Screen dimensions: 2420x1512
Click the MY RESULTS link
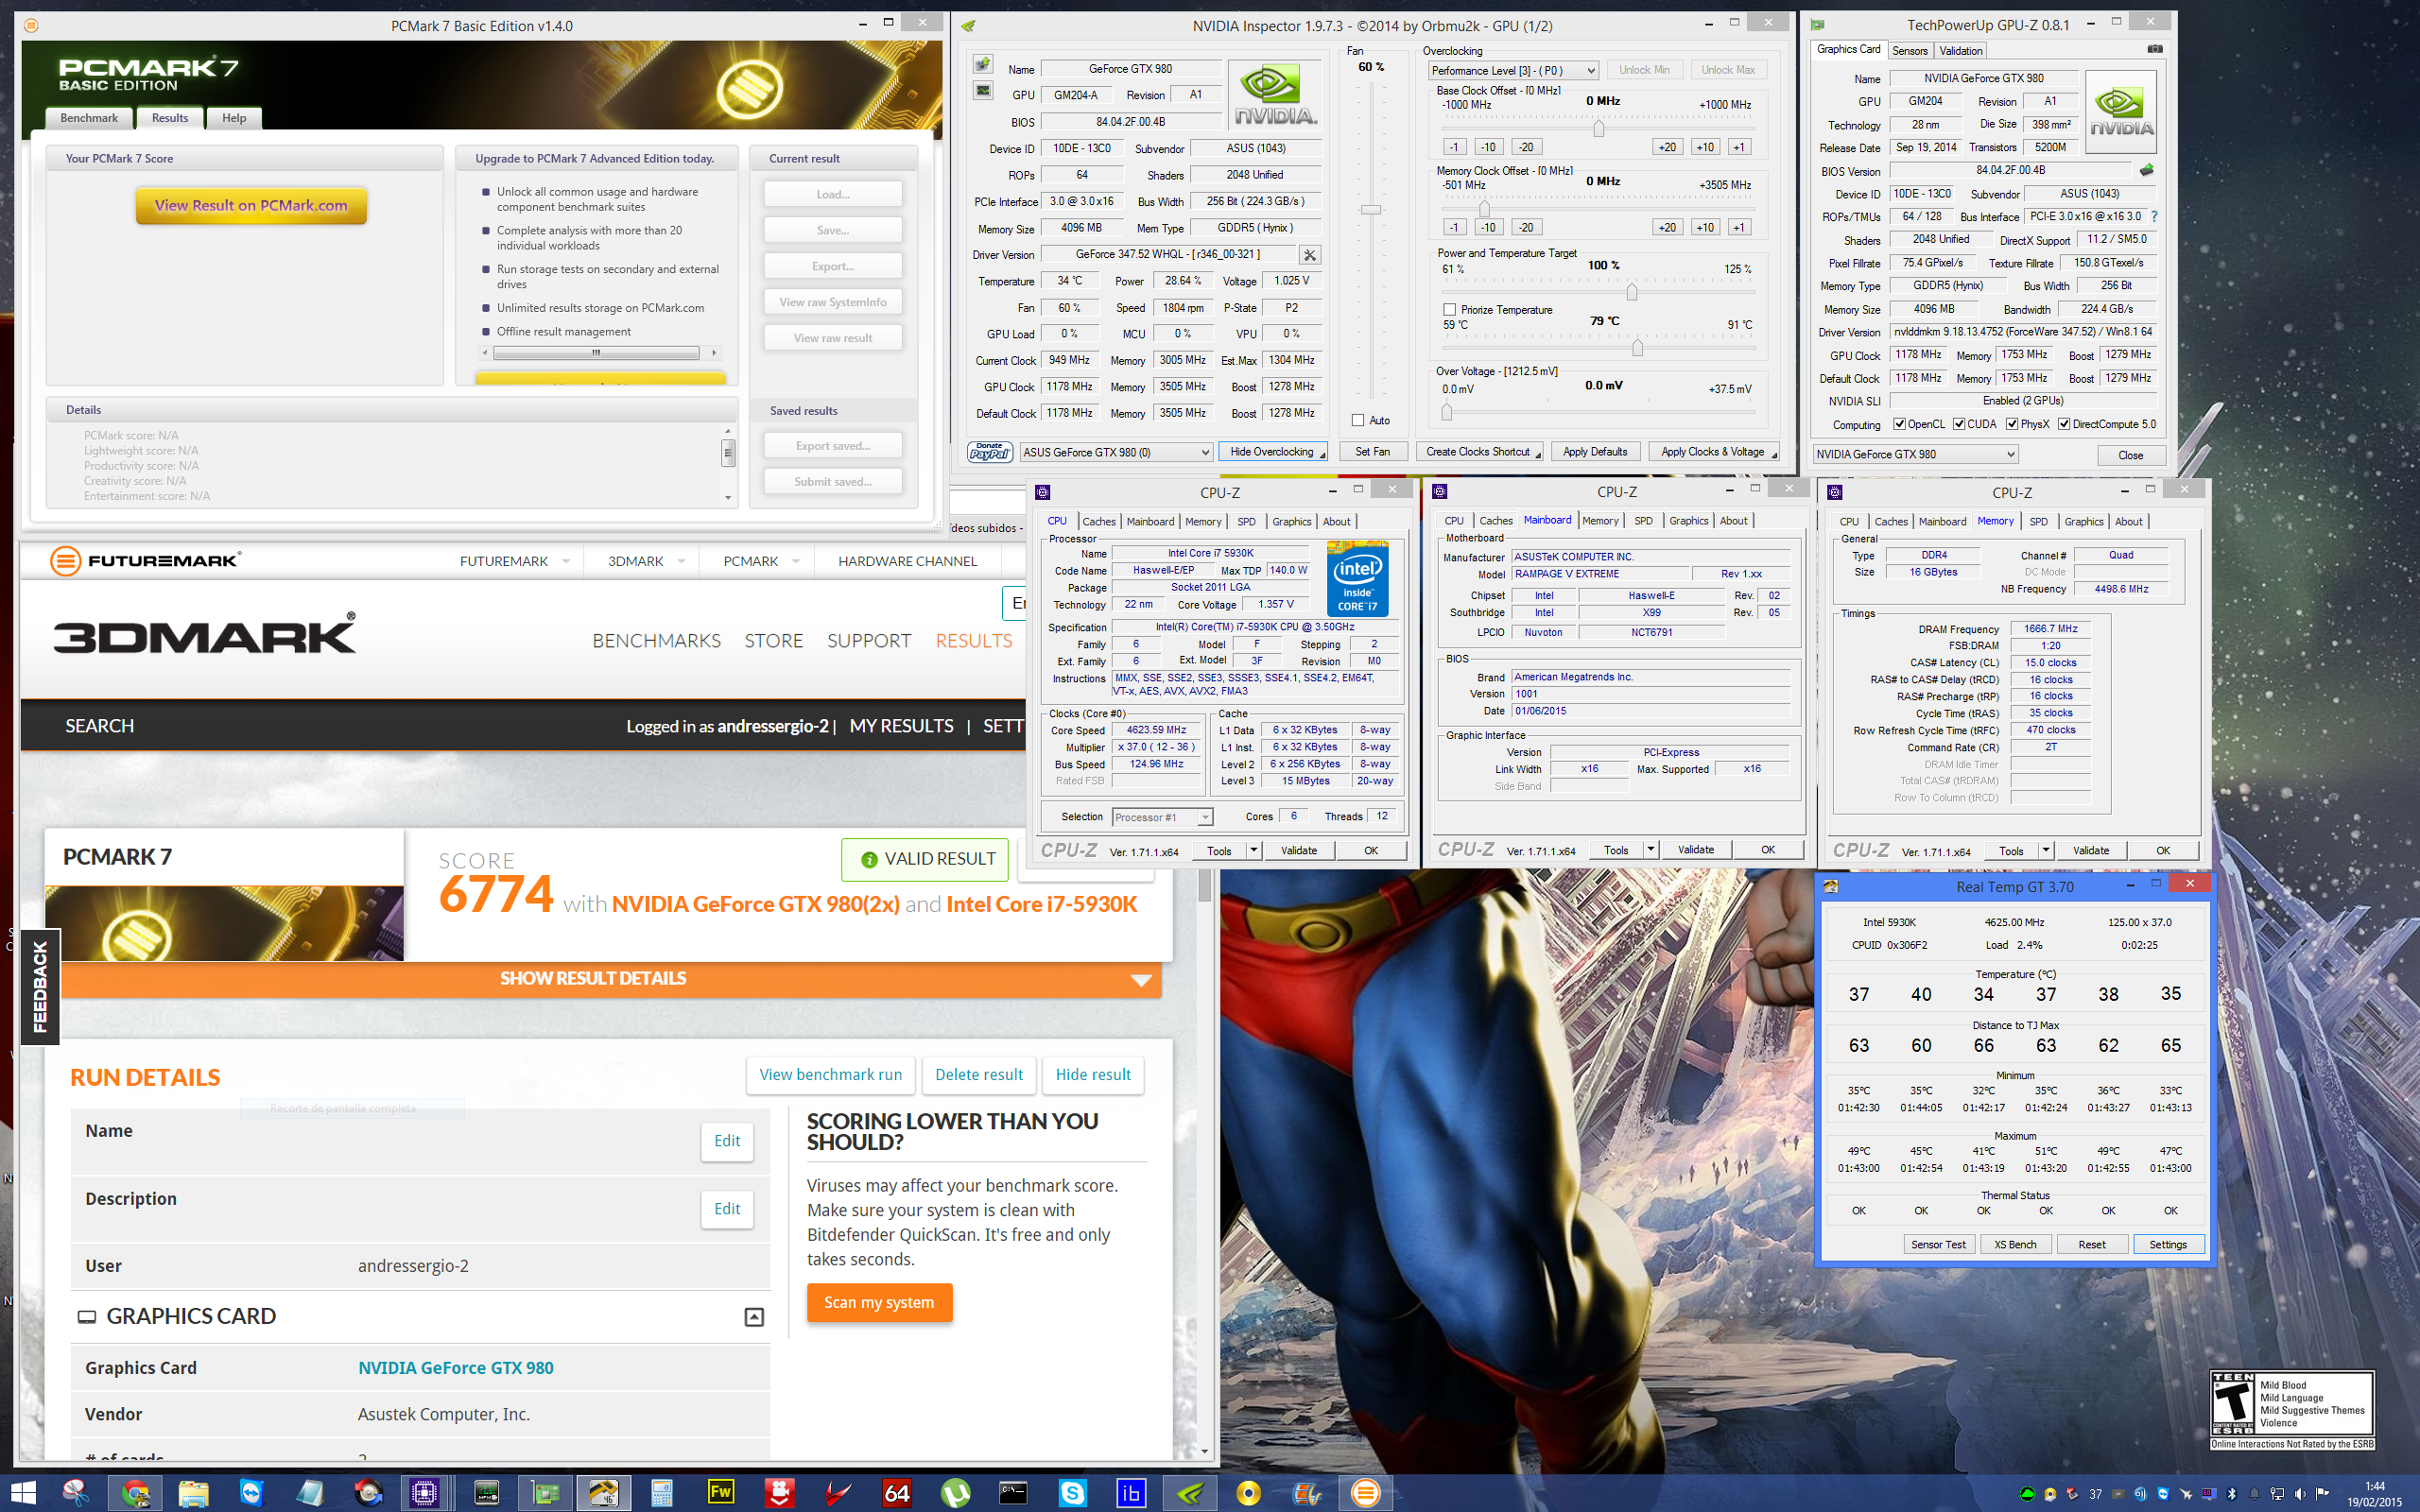[901, 726]
